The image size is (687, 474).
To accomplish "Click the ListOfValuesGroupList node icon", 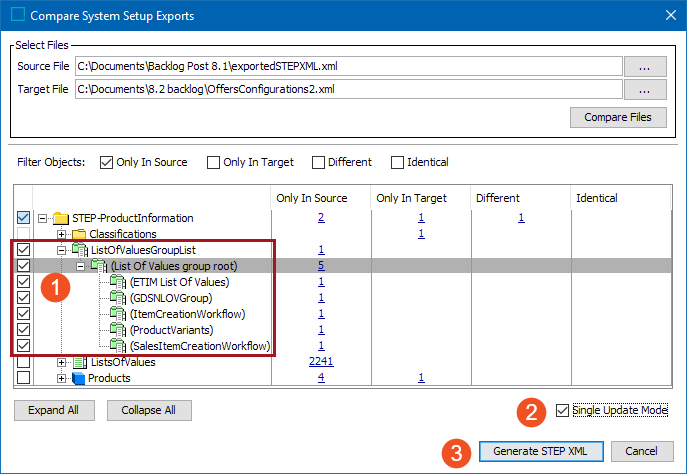I will click(80, 250).
